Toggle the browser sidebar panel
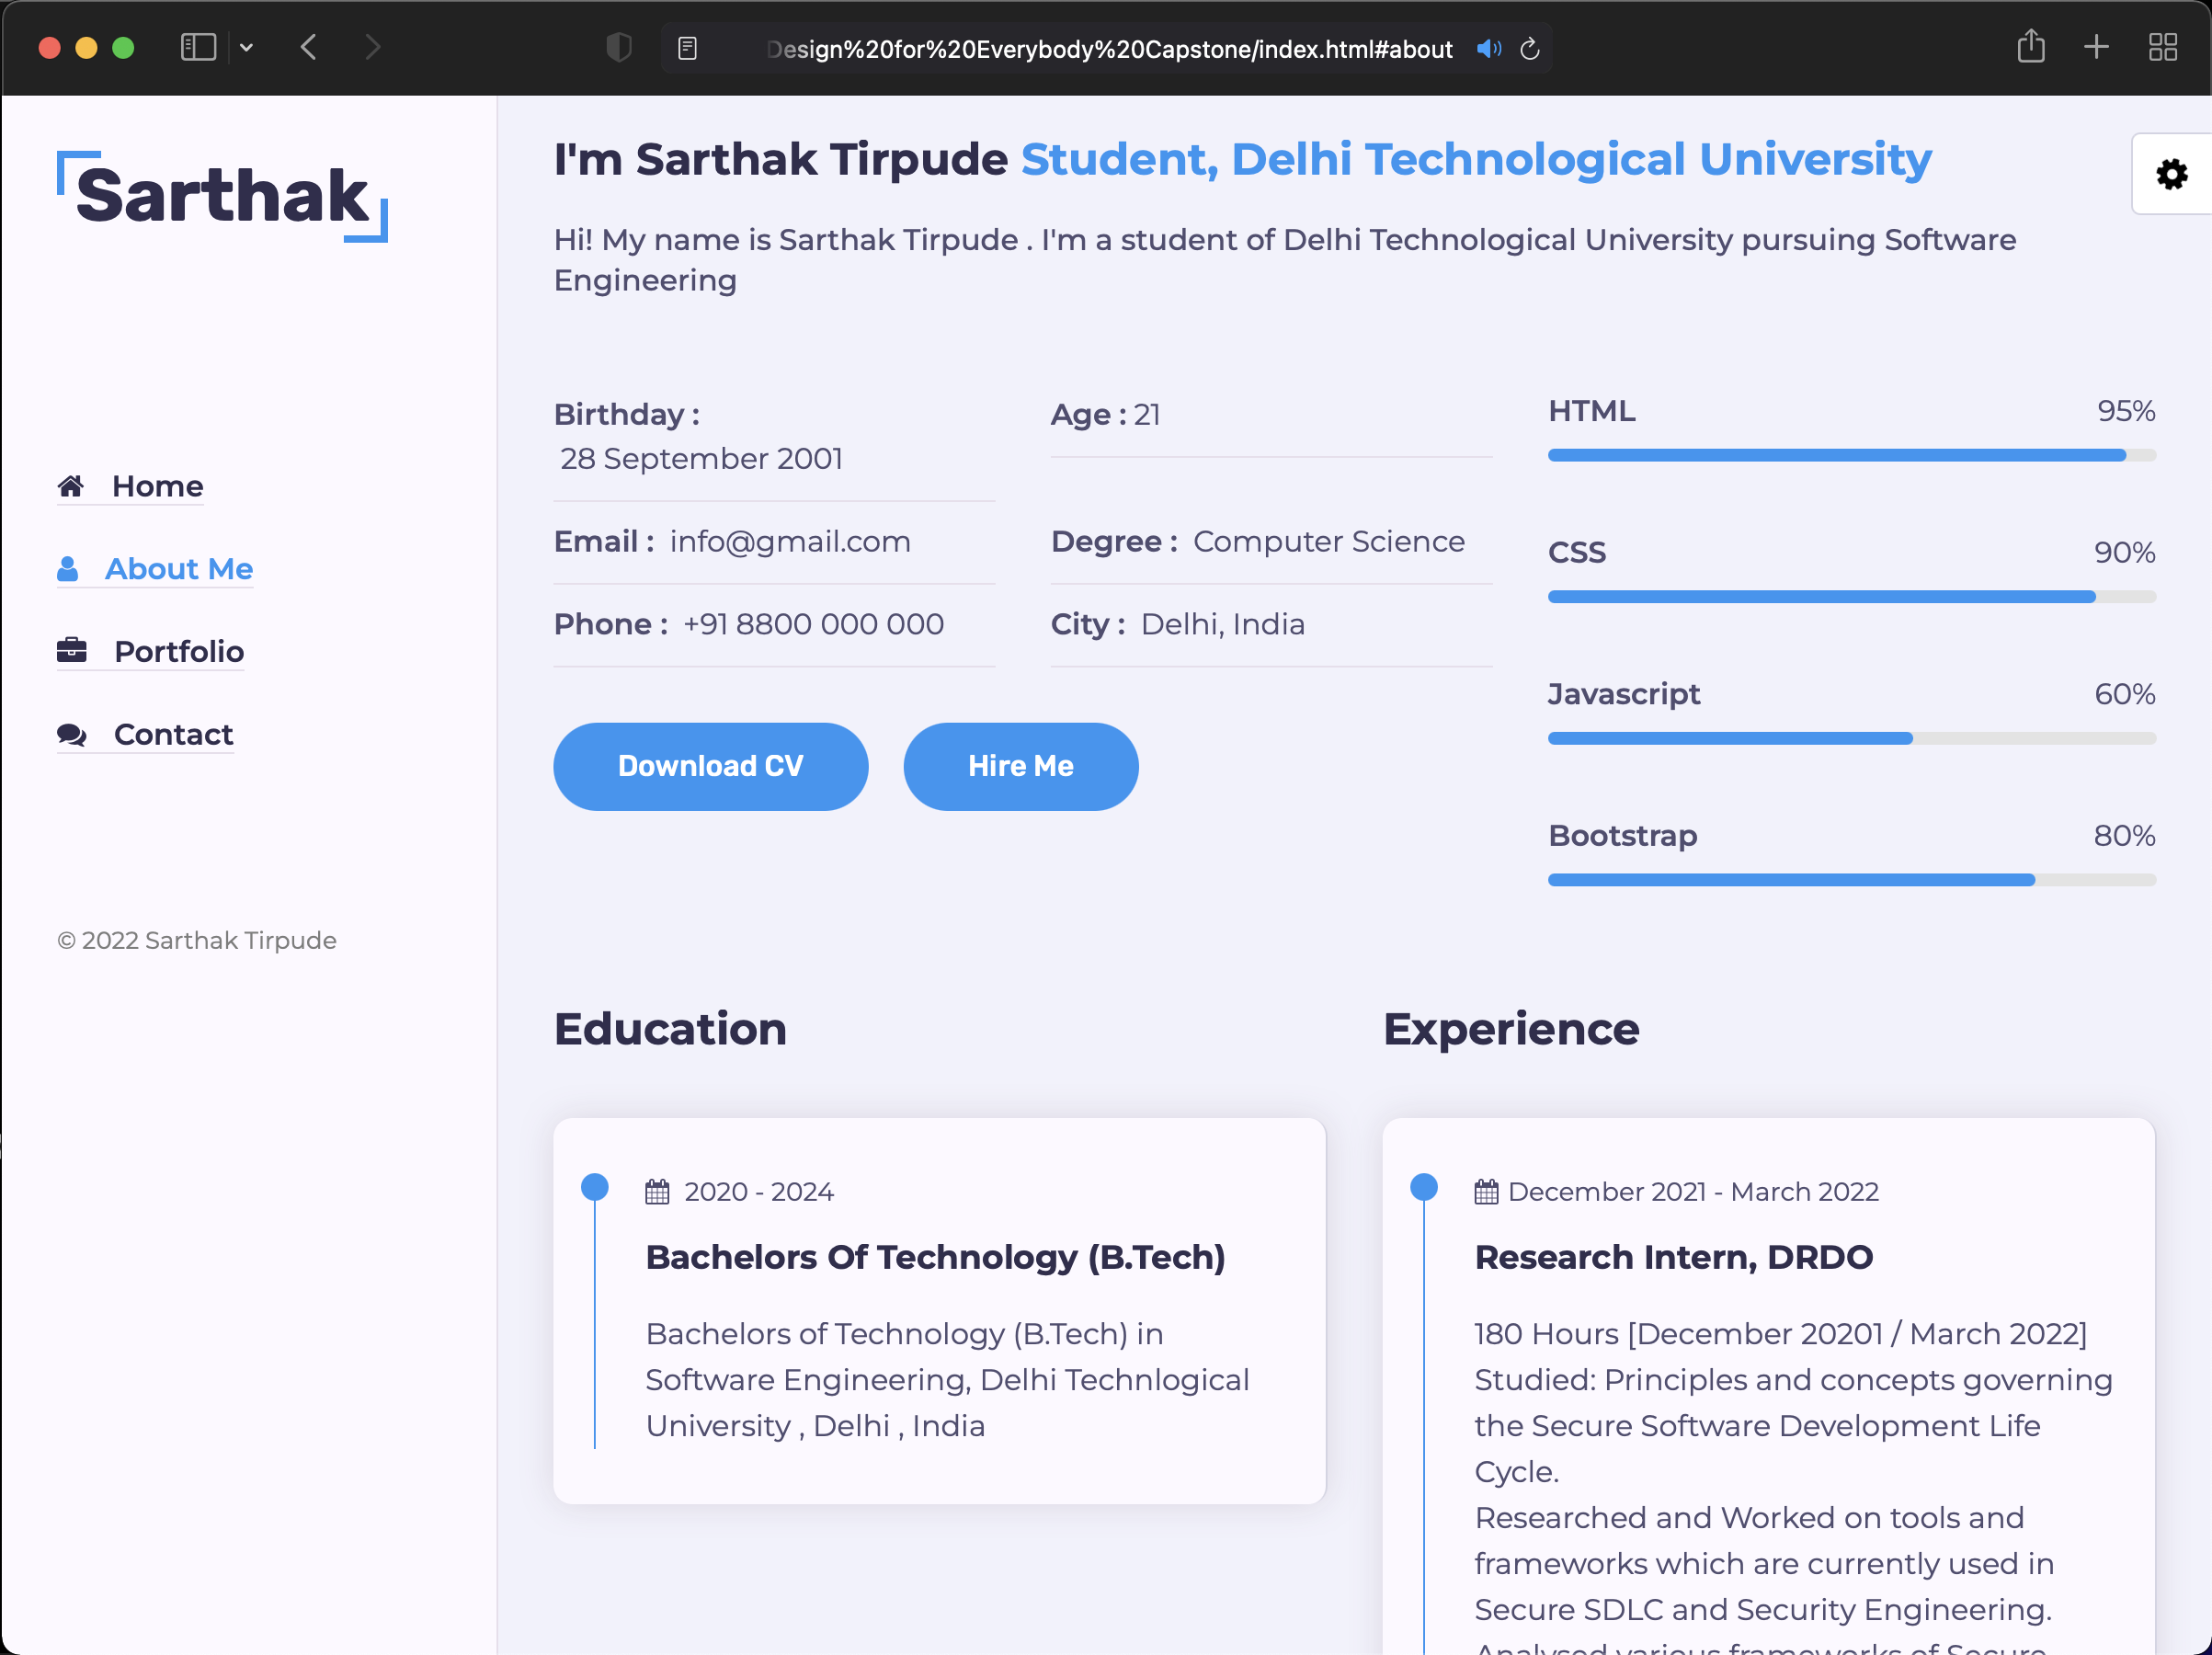This screenshot has height=1655, width=2212. 197,46
